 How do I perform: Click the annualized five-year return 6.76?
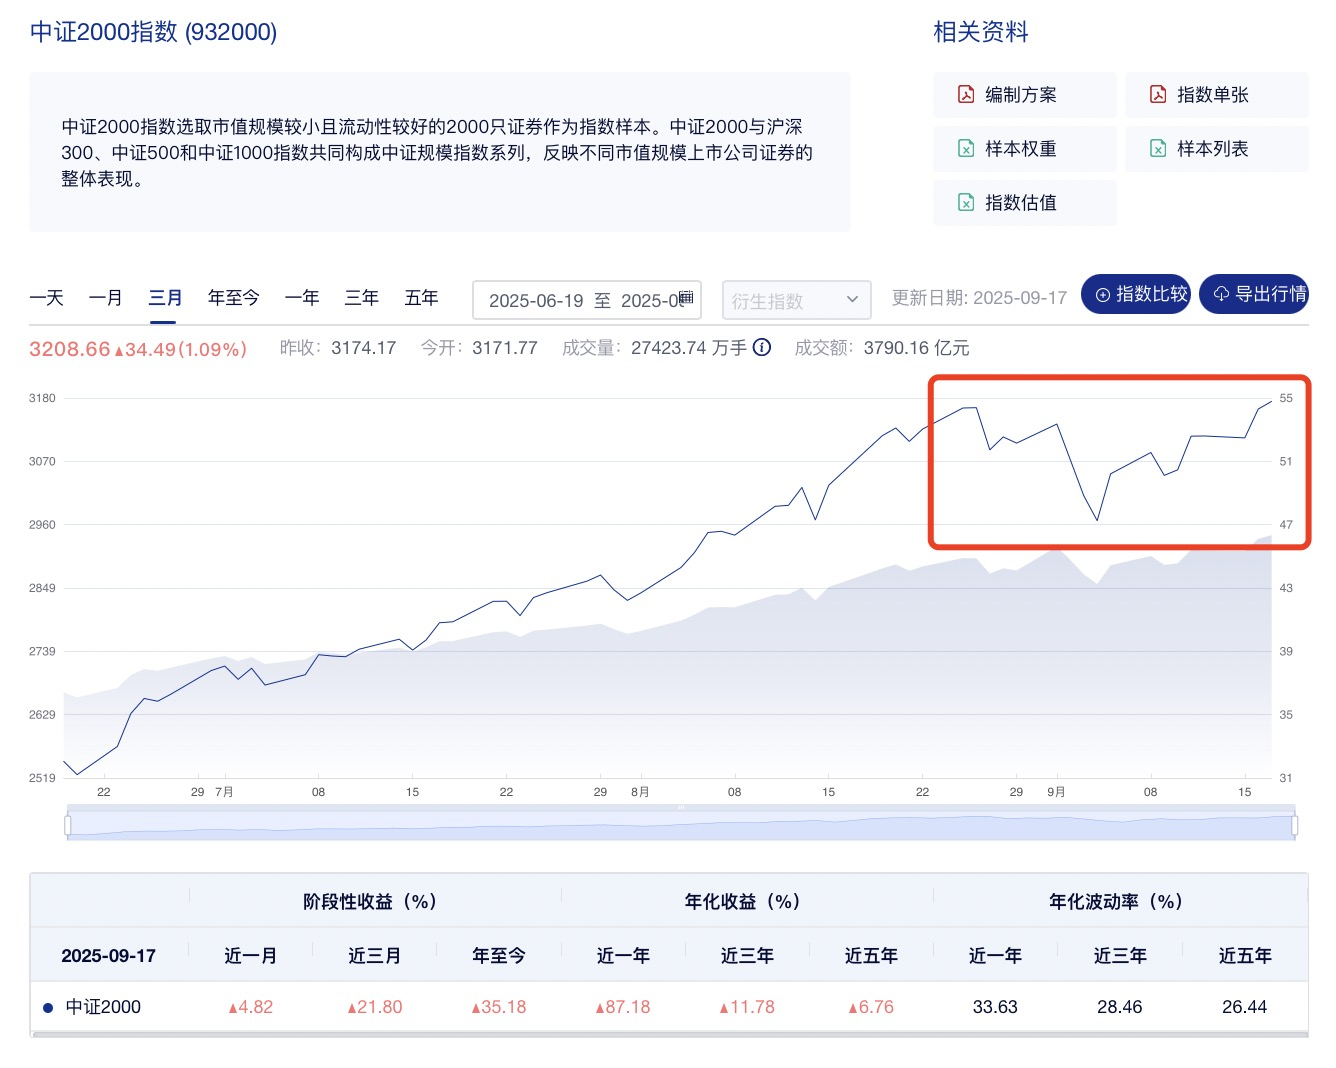[871, 1007]
